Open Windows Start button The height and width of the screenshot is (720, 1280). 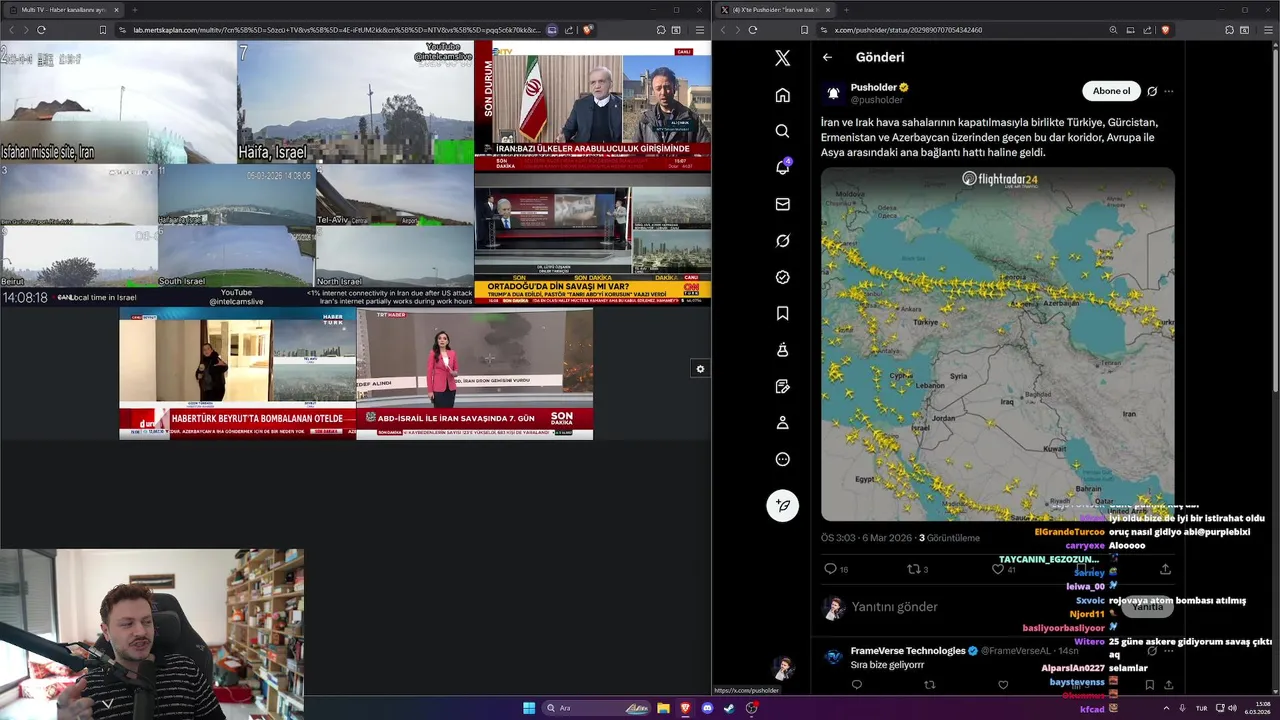pos(529,708)
